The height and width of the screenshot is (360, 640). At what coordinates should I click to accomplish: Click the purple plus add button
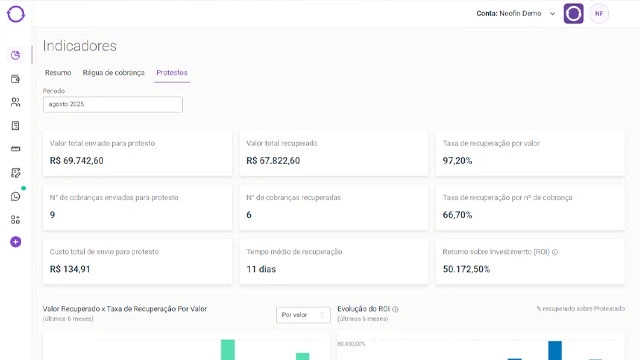pyautogui.click(x=16, y=242)
